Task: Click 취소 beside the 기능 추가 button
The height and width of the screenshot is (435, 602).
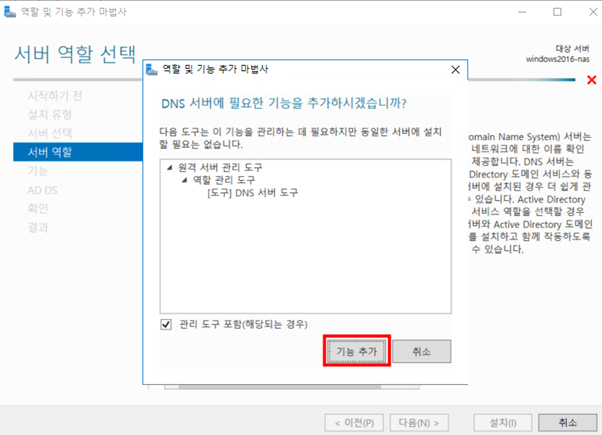Action: coord(421,352)
